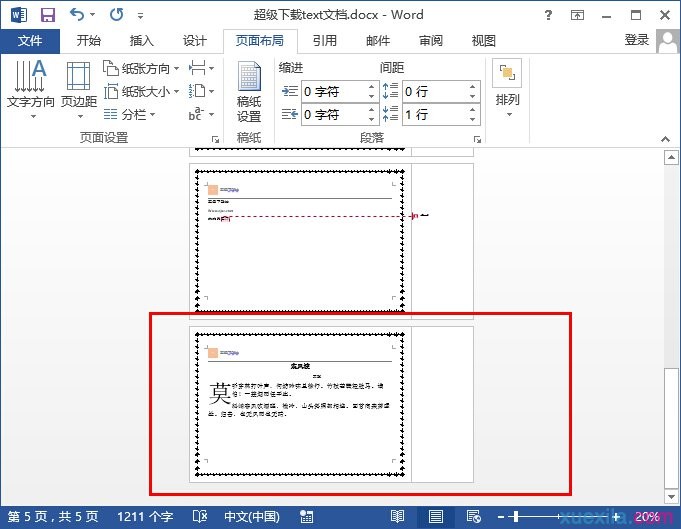Click the Save icon in quick access toolbar
The height and width of the screenshot is (529, 681).
[x=48, y=15]
